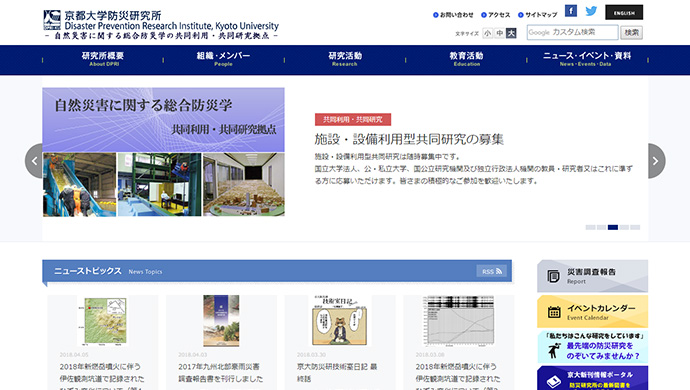Open イベントカレンダー banner

pos(592,312)
